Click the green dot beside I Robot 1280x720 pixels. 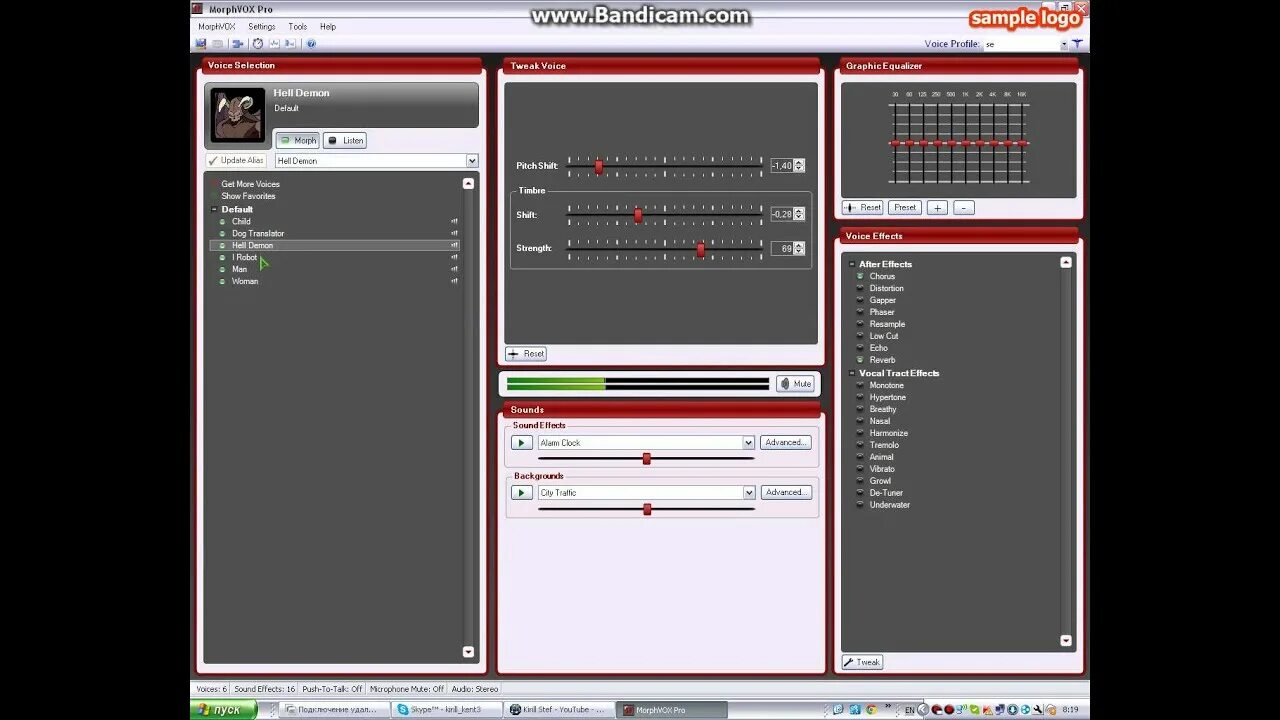click(223, 258)
